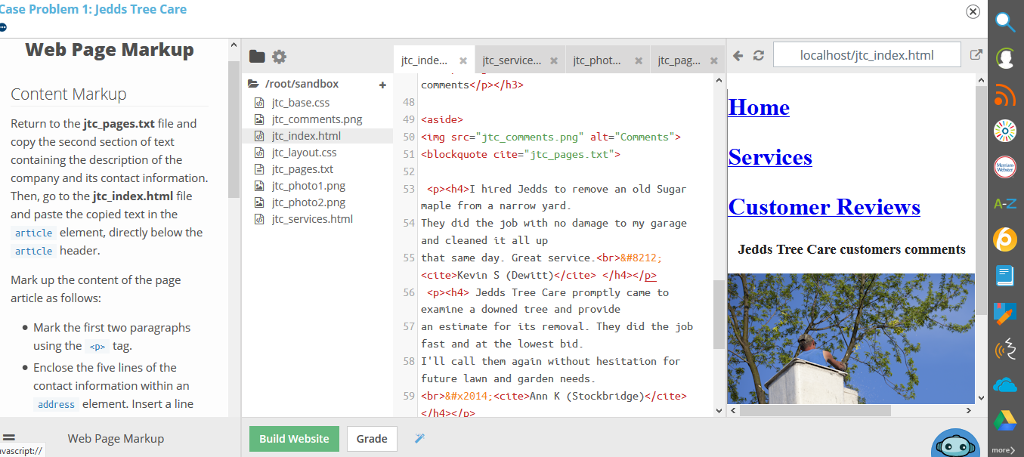Click the tree trimmer photo in preview
Screen dimensions: 1024x457
pyautogui.click(x=851, y=338)
